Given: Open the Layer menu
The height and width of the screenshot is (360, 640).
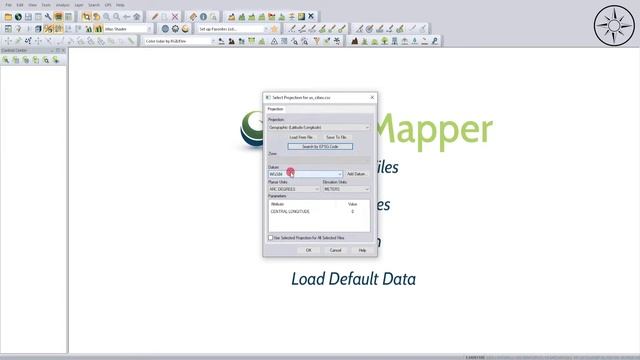Looking at the screenshot, I should [79, 5].
